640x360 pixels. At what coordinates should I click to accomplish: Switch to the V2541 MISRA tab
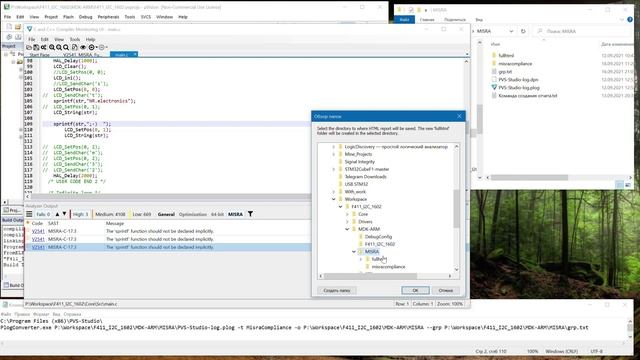tap(82, 55)
